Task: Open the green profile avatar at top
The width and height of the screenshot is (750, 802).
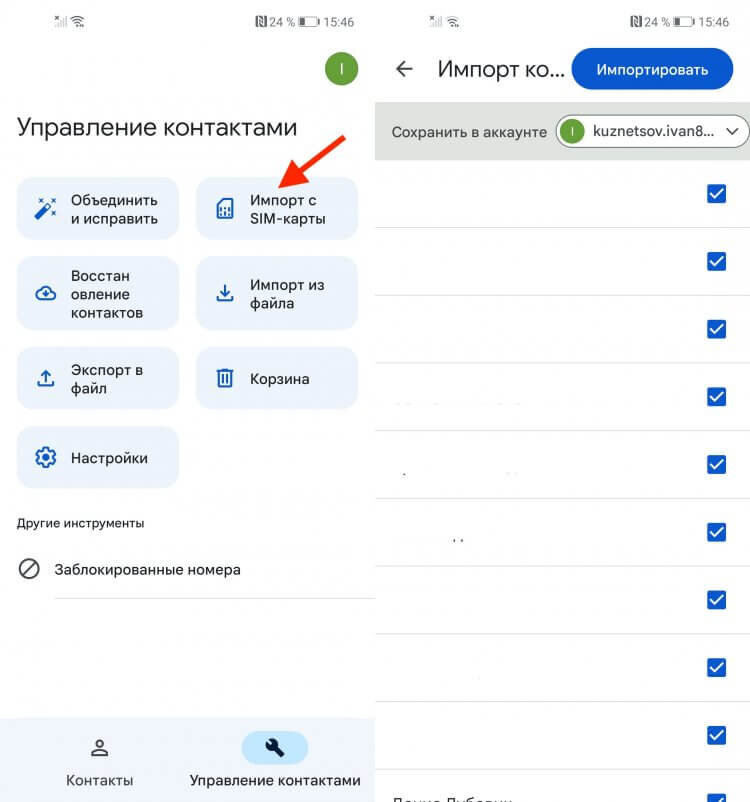Action: click(341, 69)
